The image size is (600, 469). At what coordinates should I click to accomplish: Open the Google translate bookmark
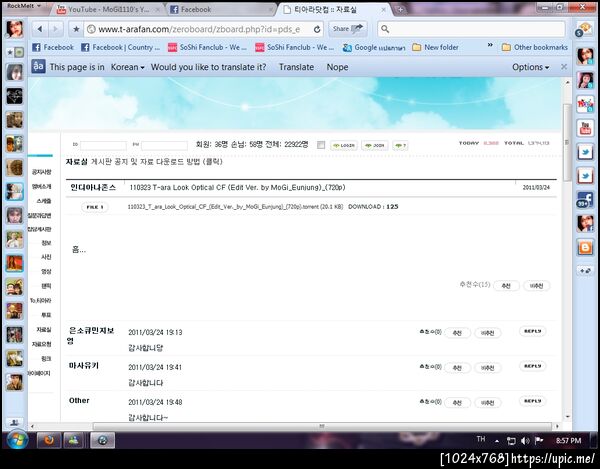point(374,47)
